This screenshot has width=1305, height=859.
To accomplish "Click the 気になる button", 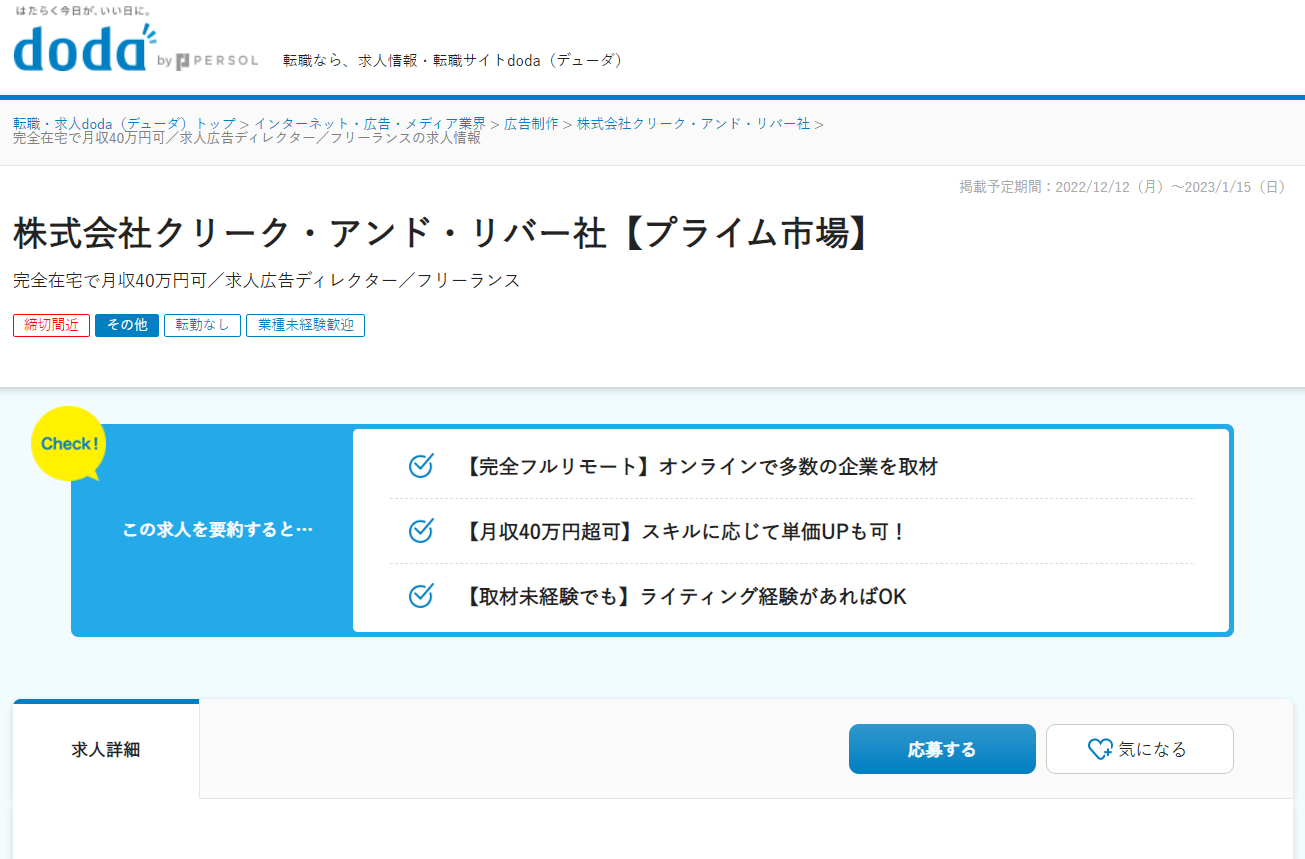I will coord(1140,749).
